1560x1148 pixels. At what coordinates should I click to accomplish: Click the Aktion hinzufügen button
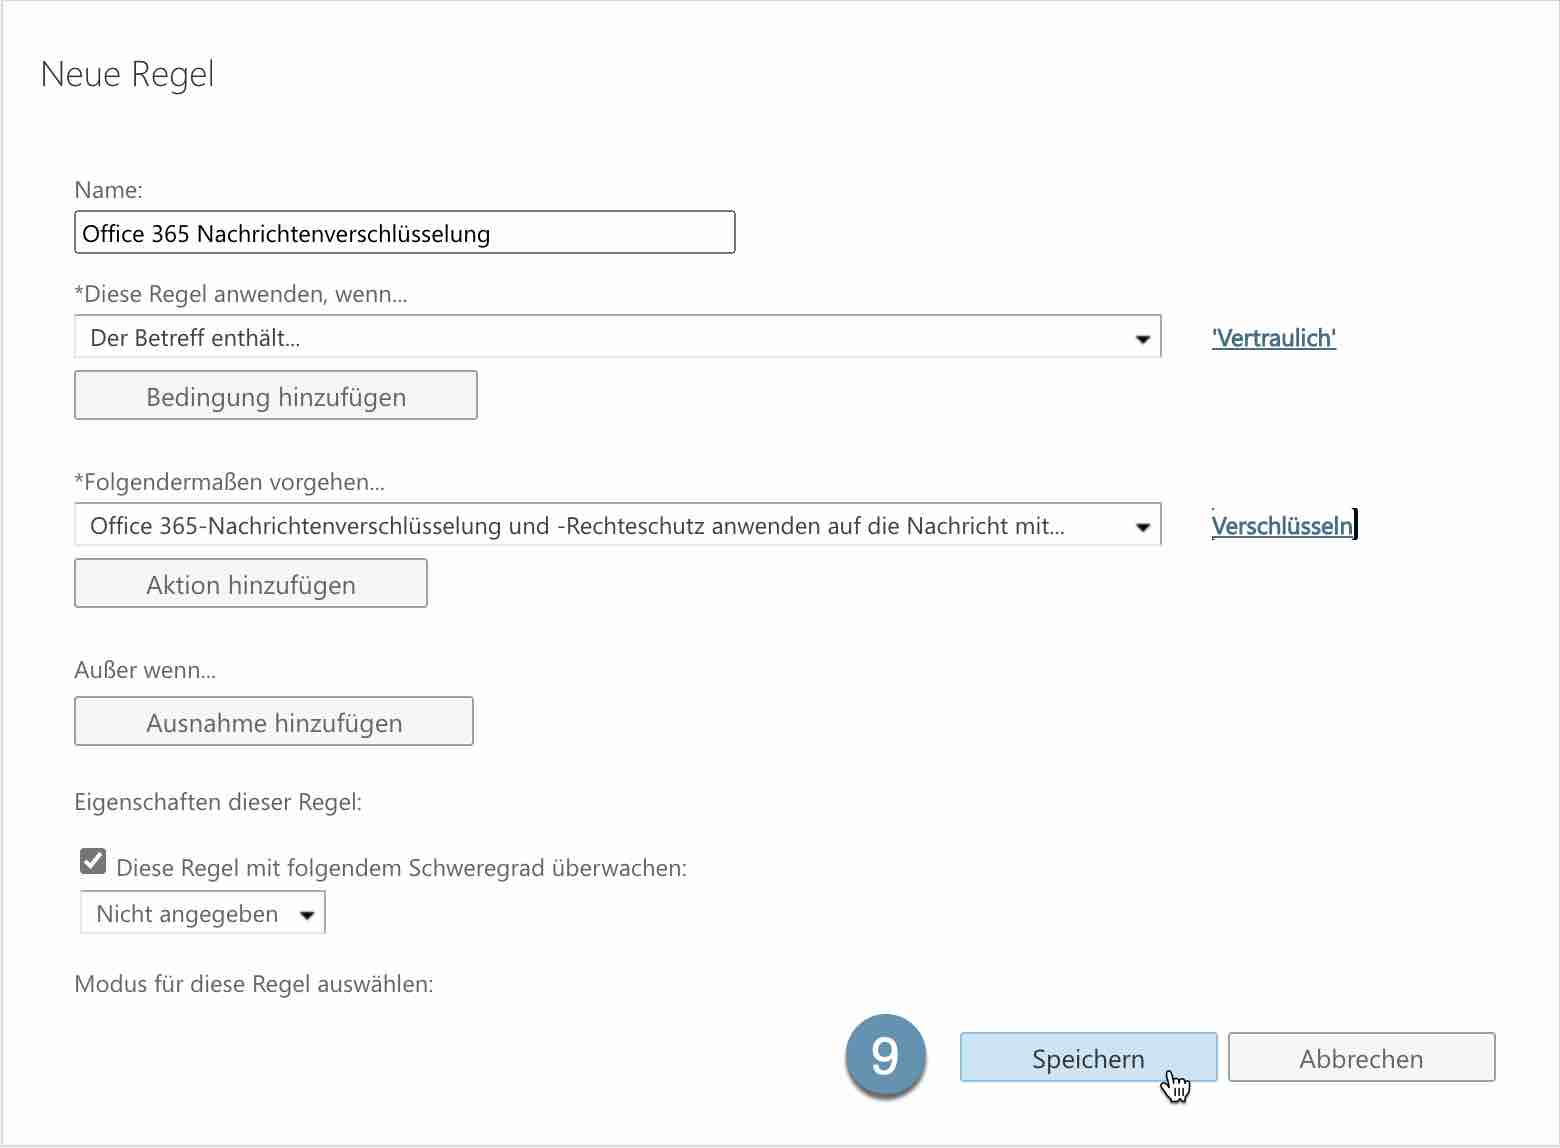pyautogui.click(x=251, y=584)
